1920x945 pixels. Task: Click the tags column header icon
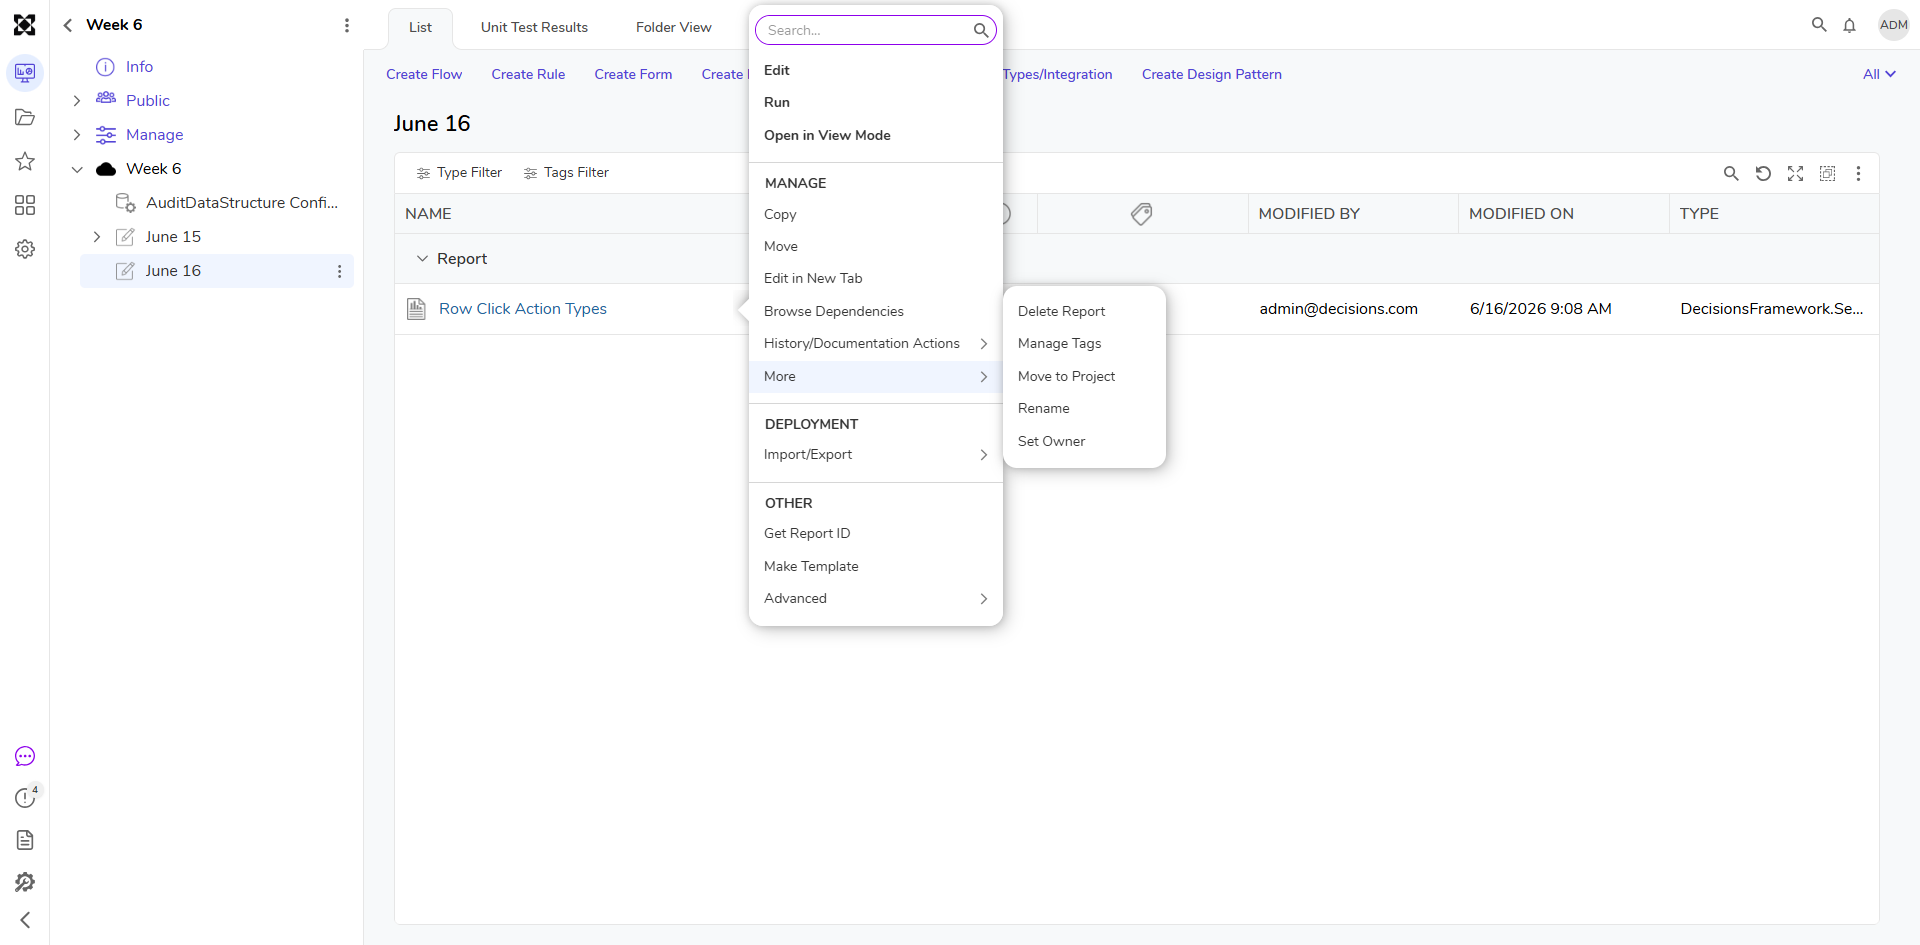[1142, 214]
